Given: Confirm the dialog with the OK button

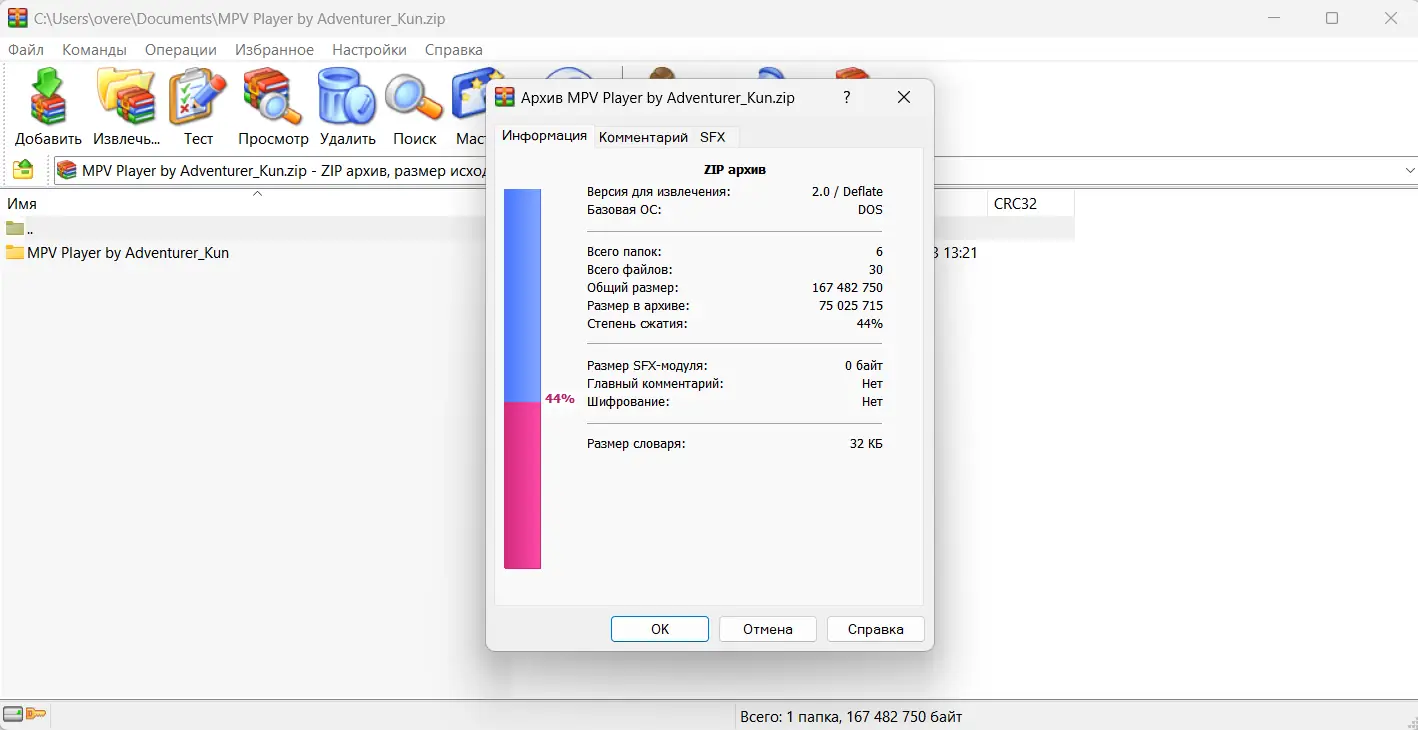Looking at the screenshot, I should point(660,629).
